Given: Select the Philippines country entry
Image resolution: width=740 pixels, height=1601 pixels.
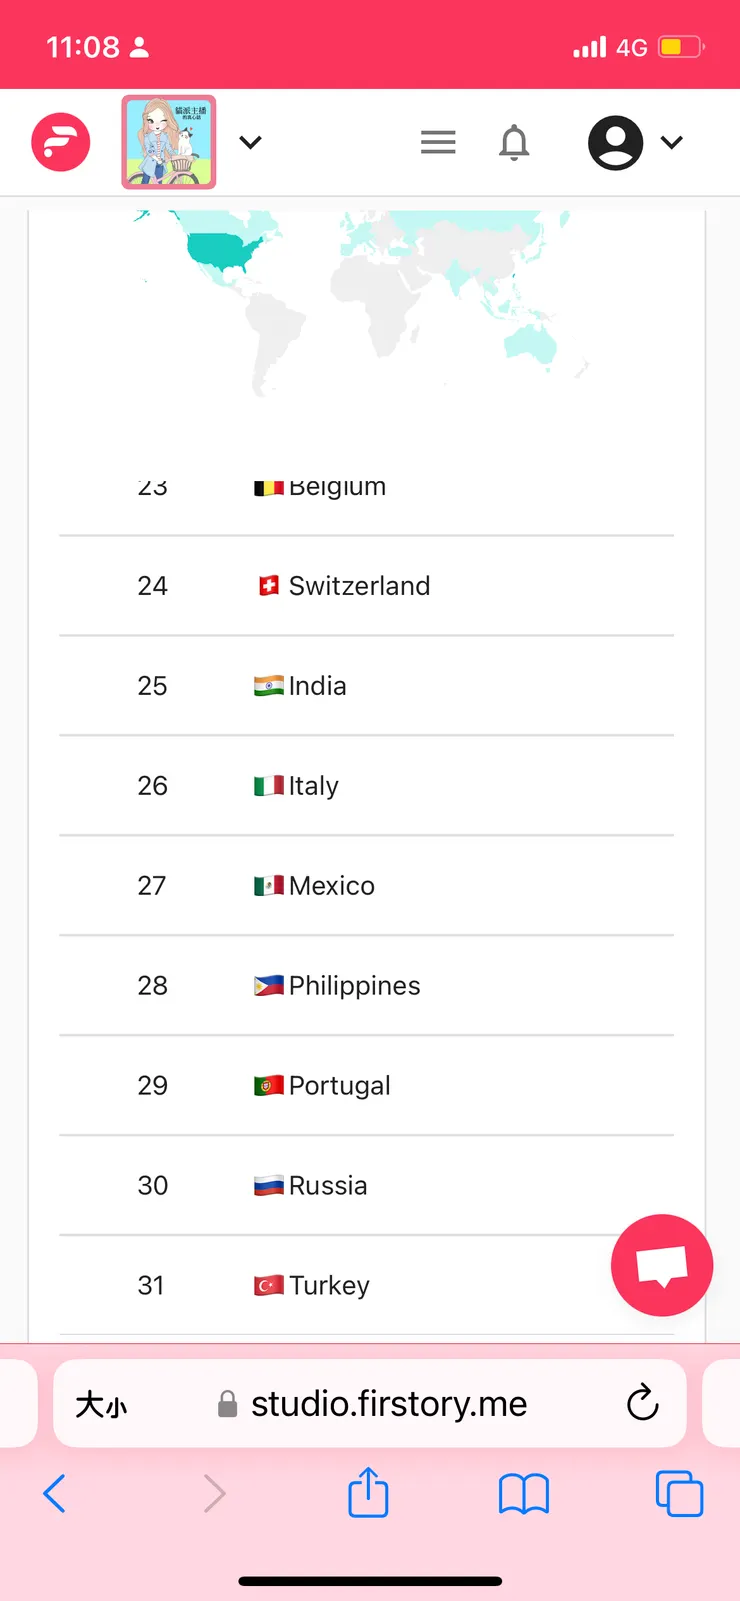Looking at the screenshot, I should pyautogui.click(x=354, y=986).
